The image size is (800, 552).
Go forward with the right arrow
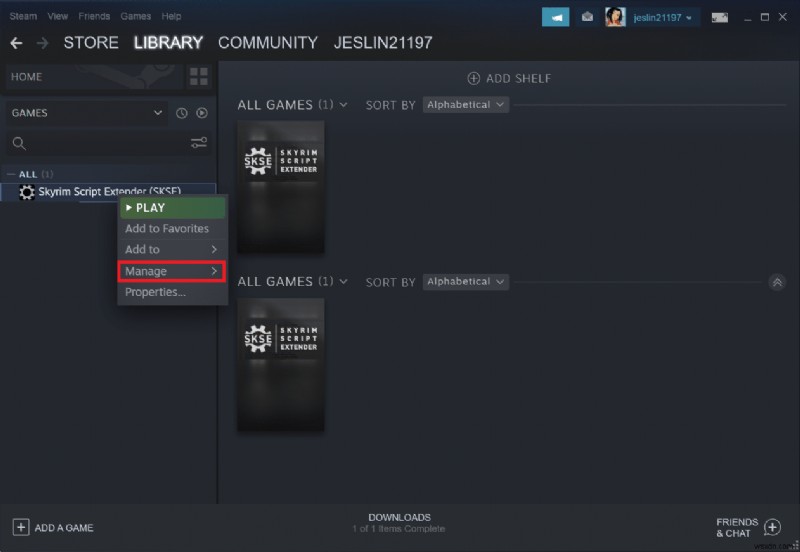pos(43,43)
